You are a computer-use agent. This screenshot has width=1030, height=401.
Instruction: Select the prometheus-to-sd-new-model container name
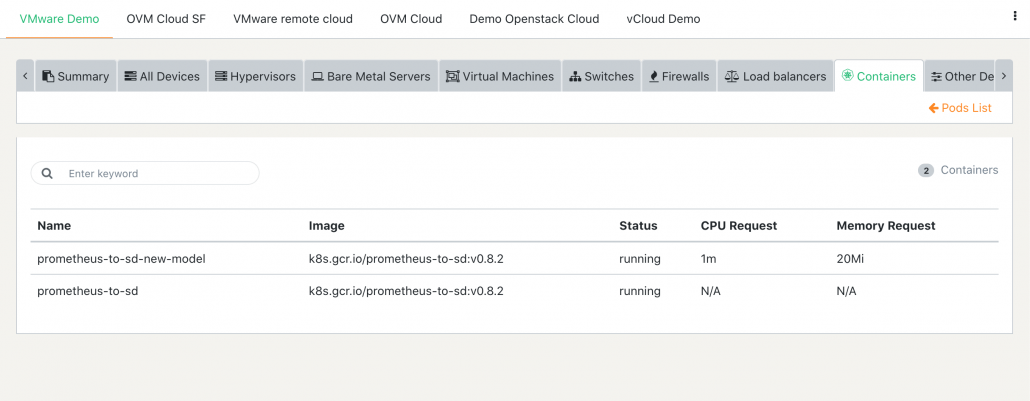(x=122, y=259)
